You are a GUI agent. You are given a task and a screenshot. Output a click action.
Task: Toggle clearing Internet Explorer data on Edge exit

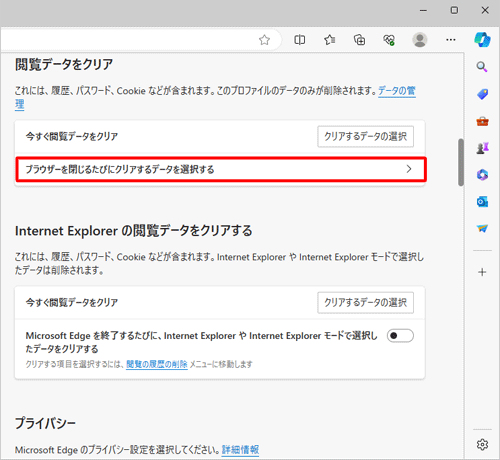[400, 336]
